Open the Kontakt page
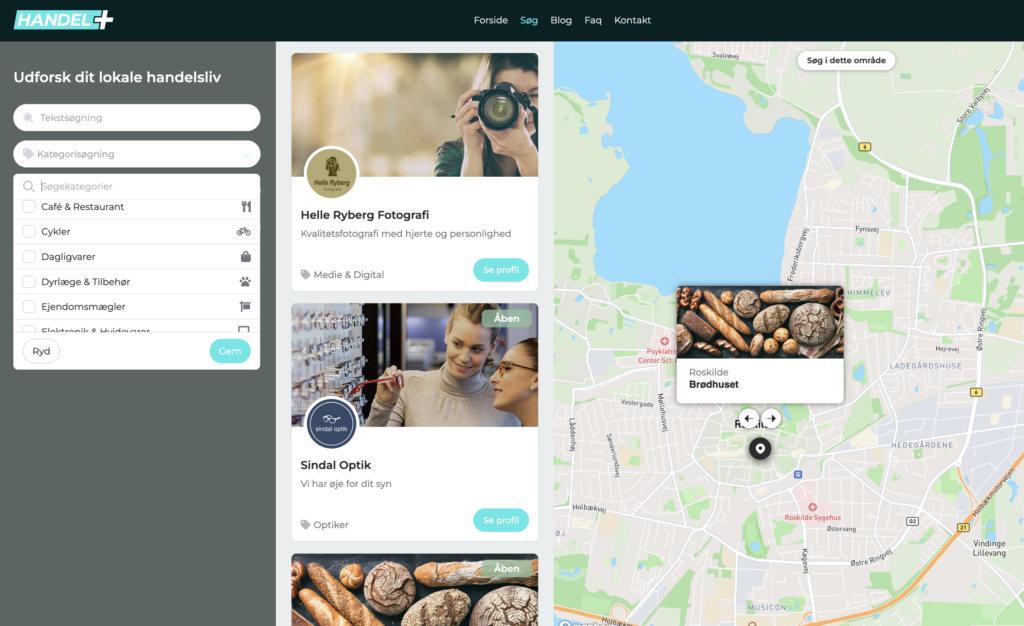The width and height of the screenshot is (1024, 626). click(632, 20)
